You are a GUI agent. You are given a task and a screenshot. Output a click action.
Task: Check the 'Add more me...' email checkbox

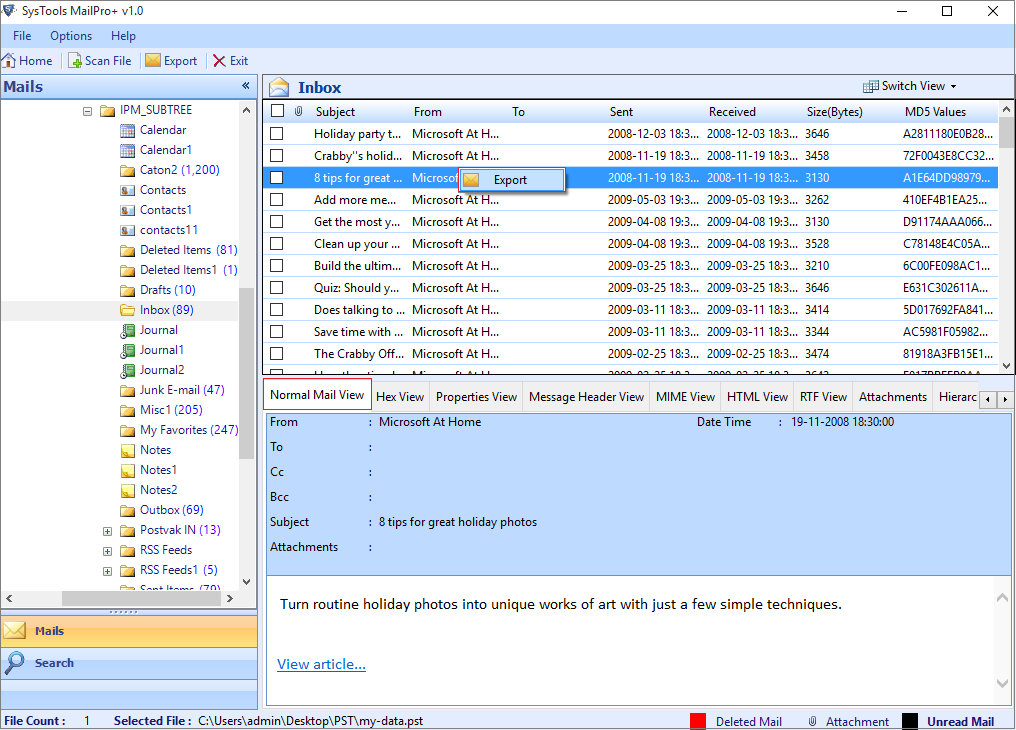pos(277,200)
